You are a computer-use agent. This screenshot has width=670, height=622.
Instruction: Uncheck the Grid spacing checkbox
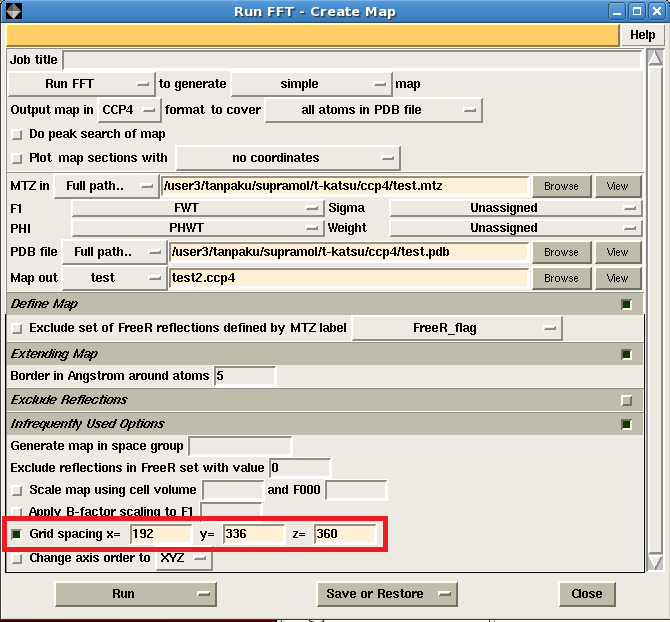click(x=17, y=534)
